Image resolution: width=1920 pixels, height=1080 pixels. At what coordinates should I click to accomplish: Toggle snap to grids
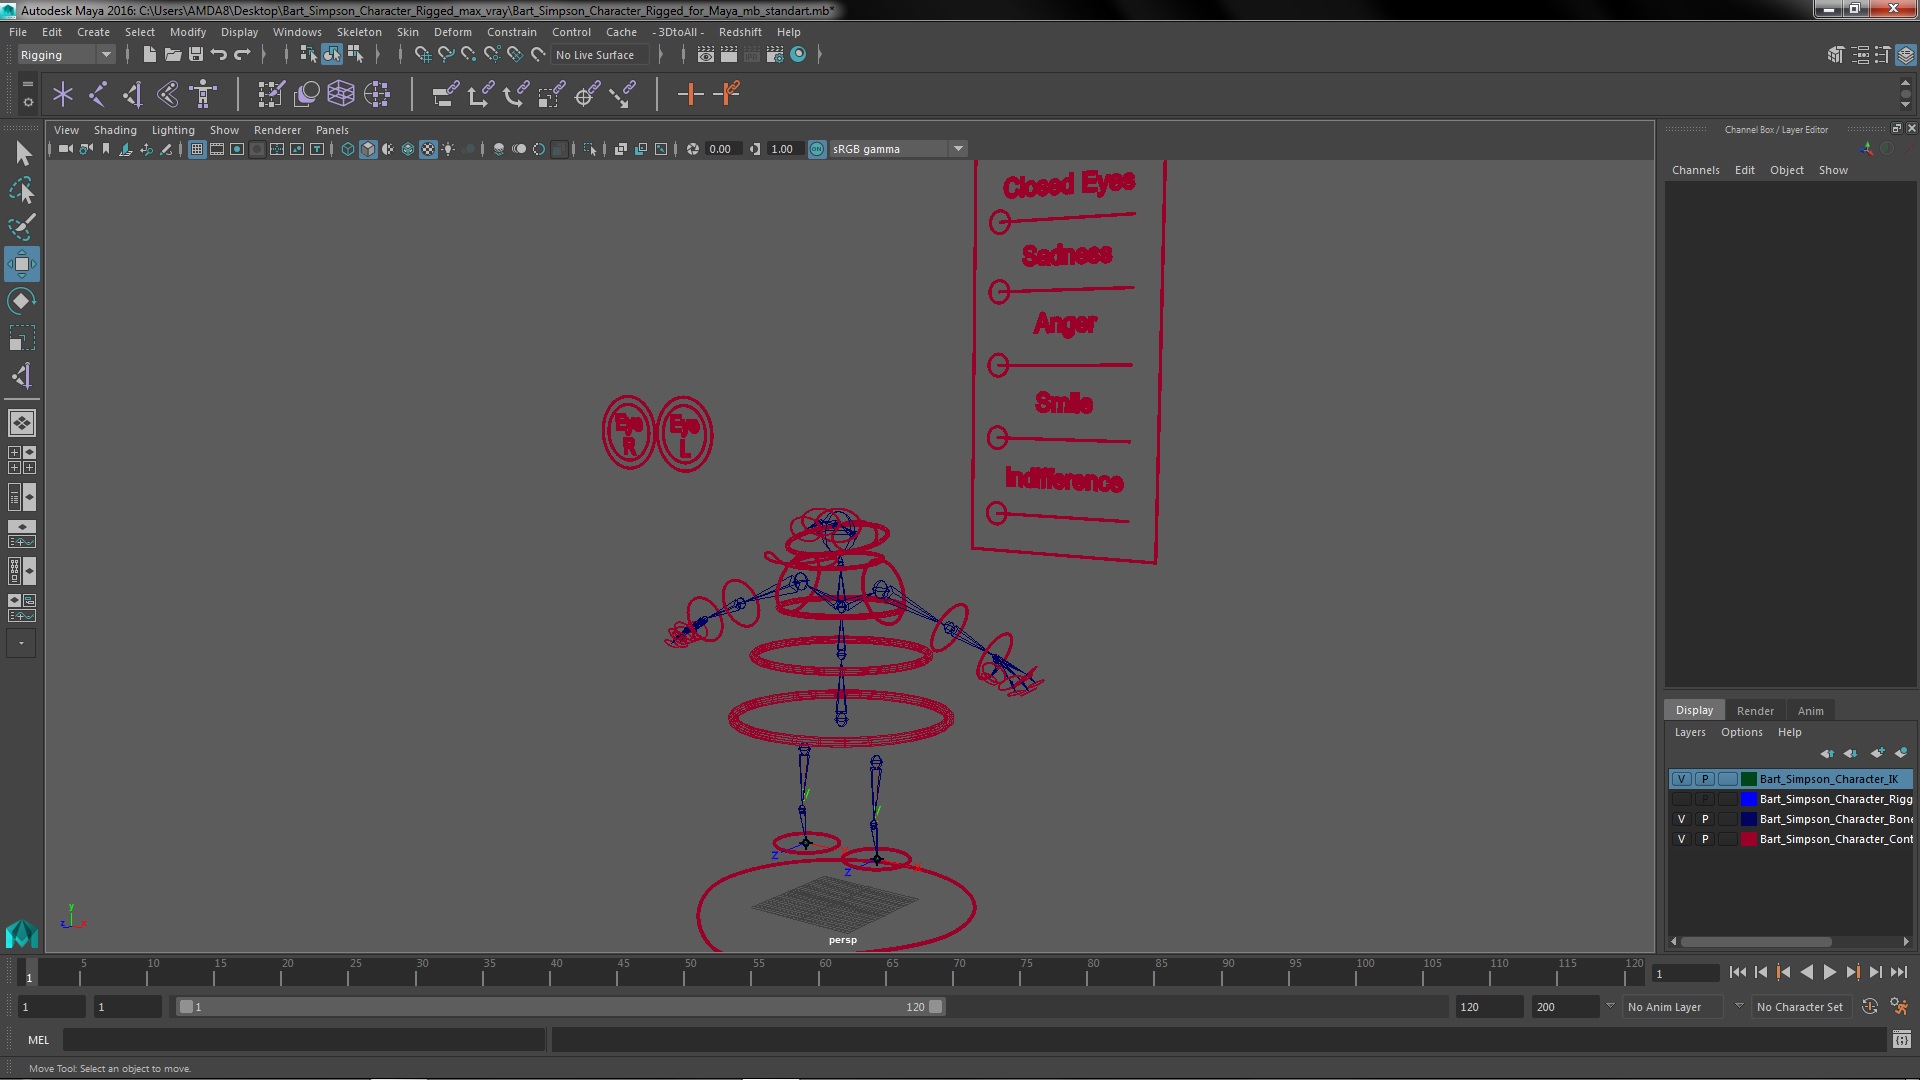[422, 54]
